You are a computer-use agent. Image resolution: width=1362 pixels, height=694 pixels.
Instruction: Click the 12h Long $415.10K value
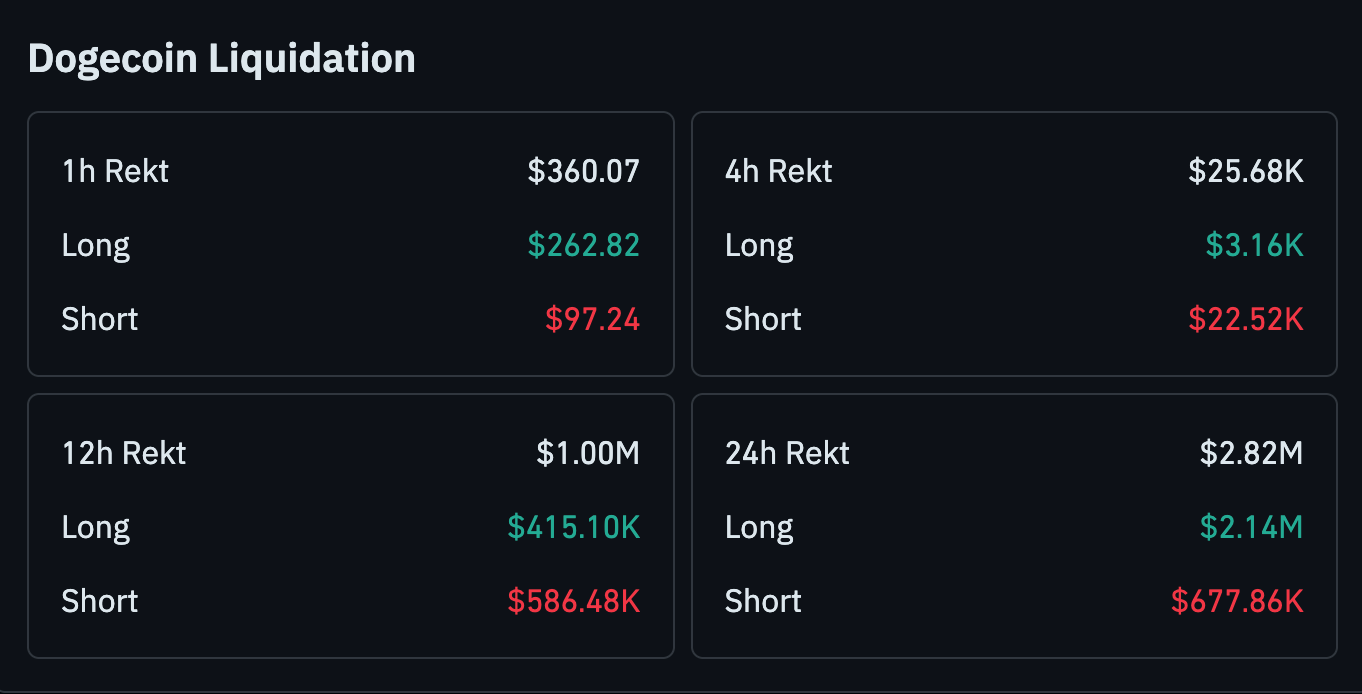[x=573, y=527]
